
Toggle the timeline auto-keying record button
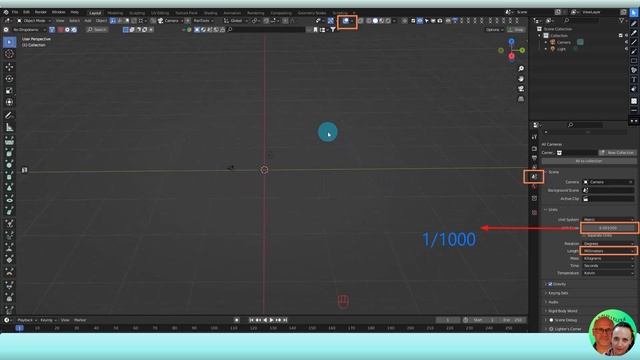[x=237, y=320]
